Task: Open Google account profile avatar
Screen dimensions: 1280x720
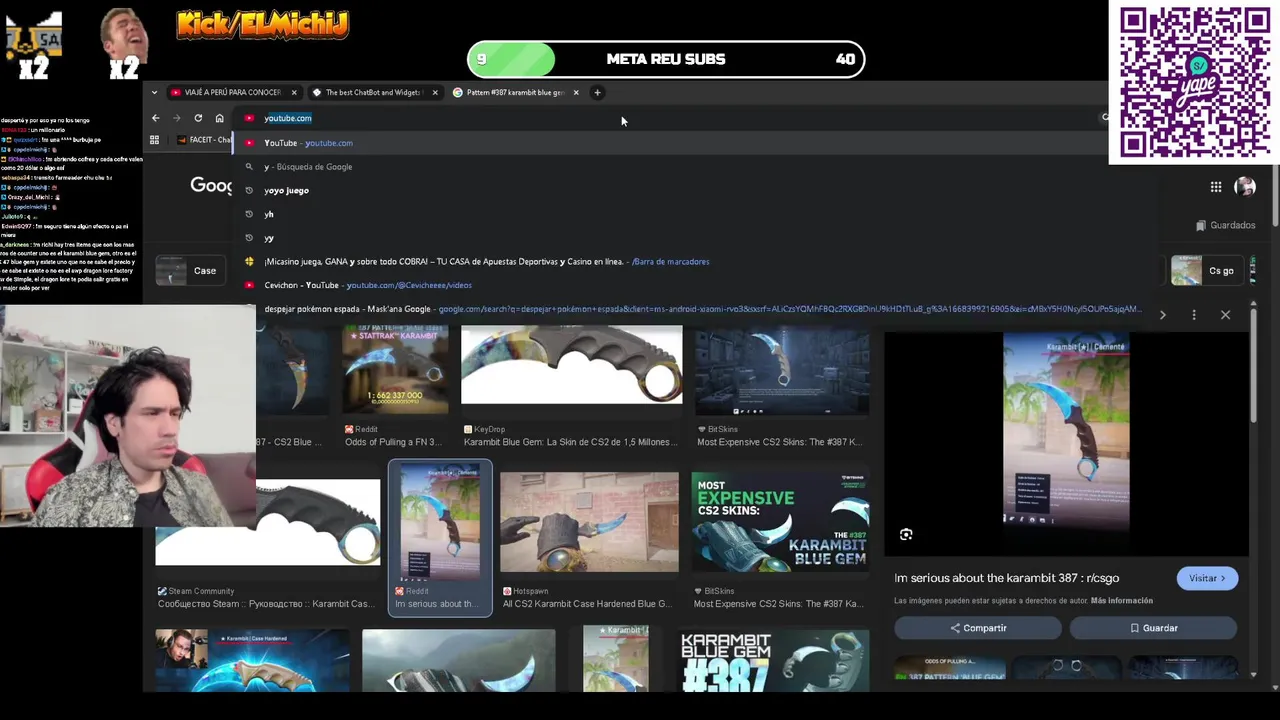Action: (x=1245, y=187)
